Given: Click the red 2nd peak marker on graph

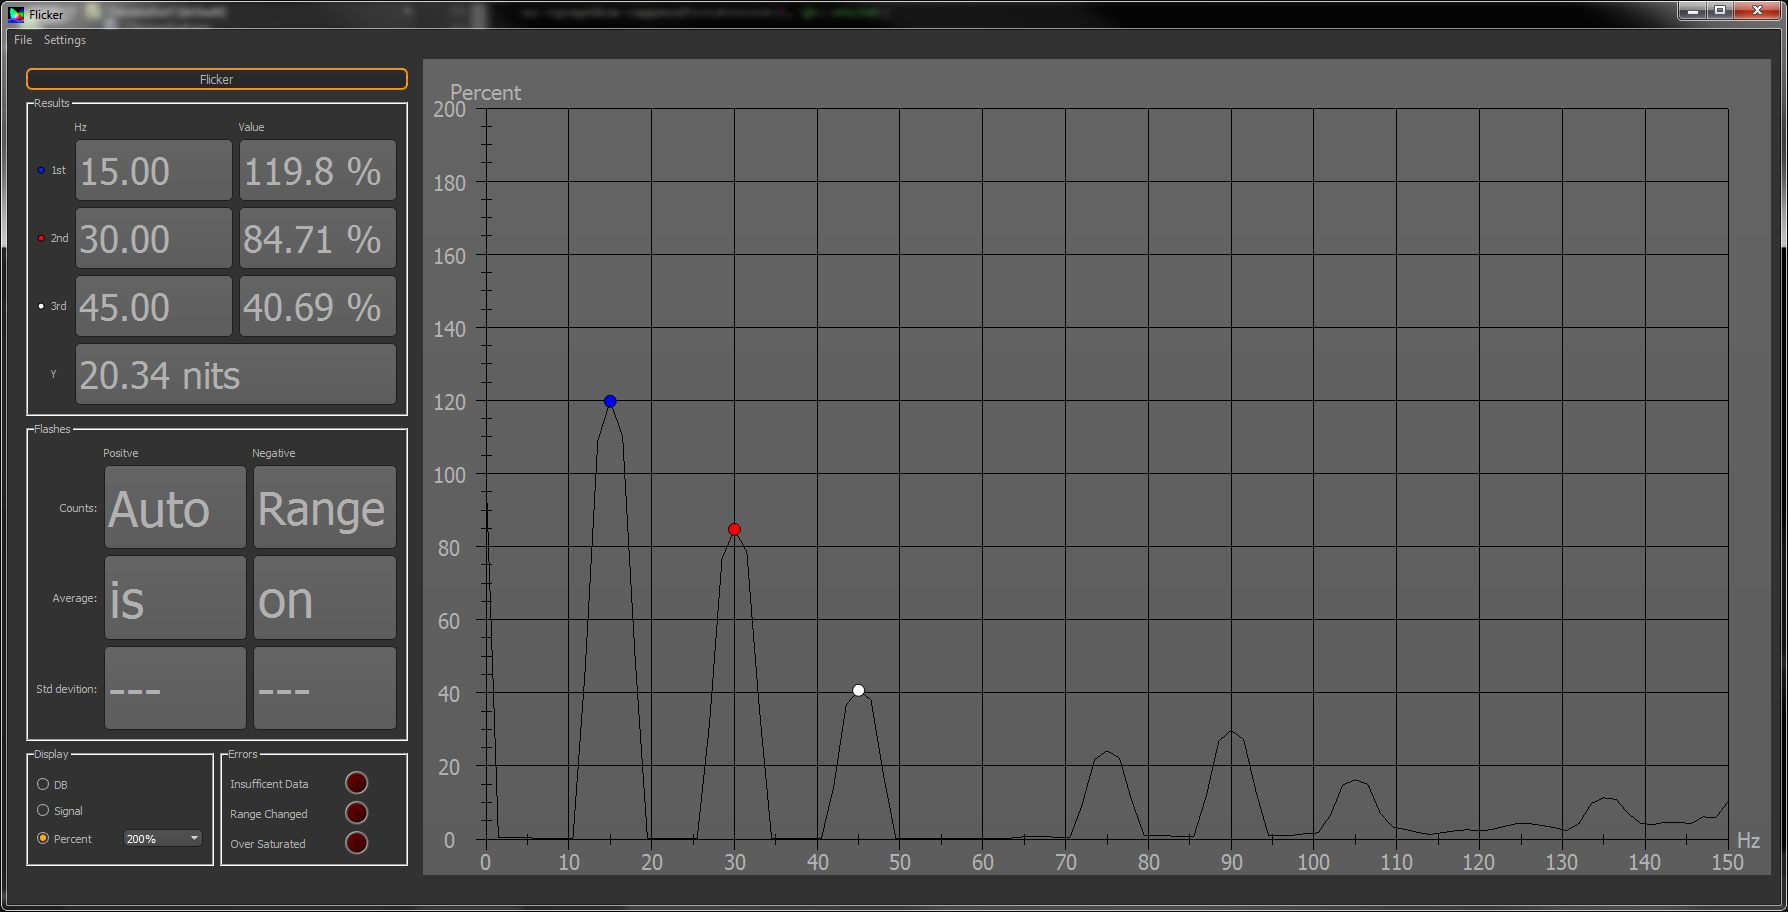Looking at the screenshot, I should tap(734, 529).
